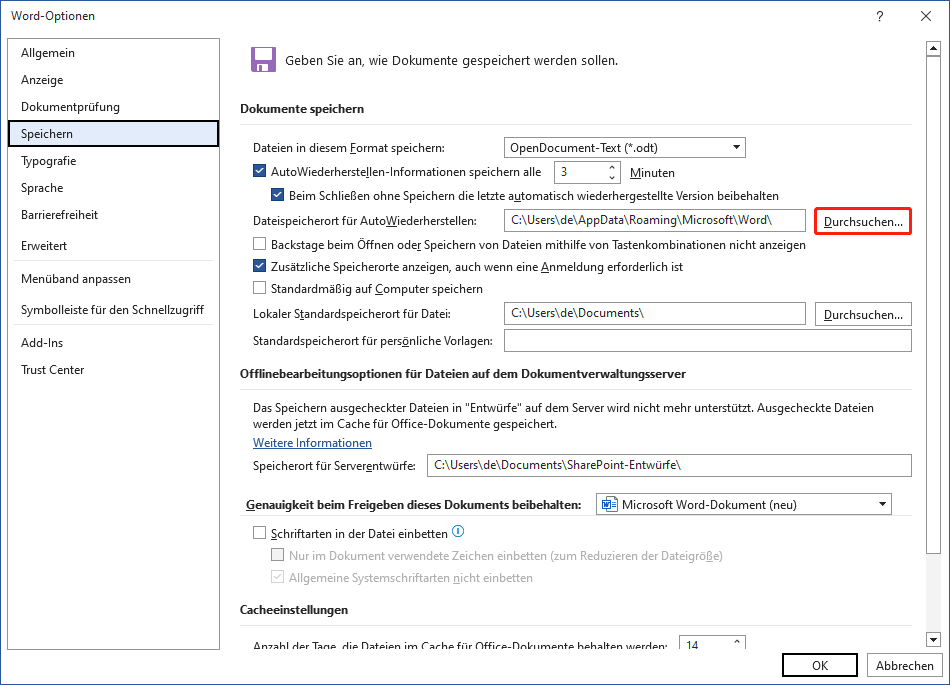950x685 pixels.
Task: Click the AutoWiederherstellen file location field
Action: pyautogui.click(x=654, y=220)
